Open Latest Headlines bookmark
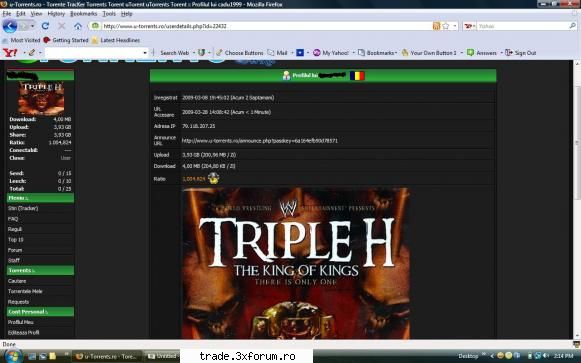Screen dimensions: 581x363 pos(116,40)
